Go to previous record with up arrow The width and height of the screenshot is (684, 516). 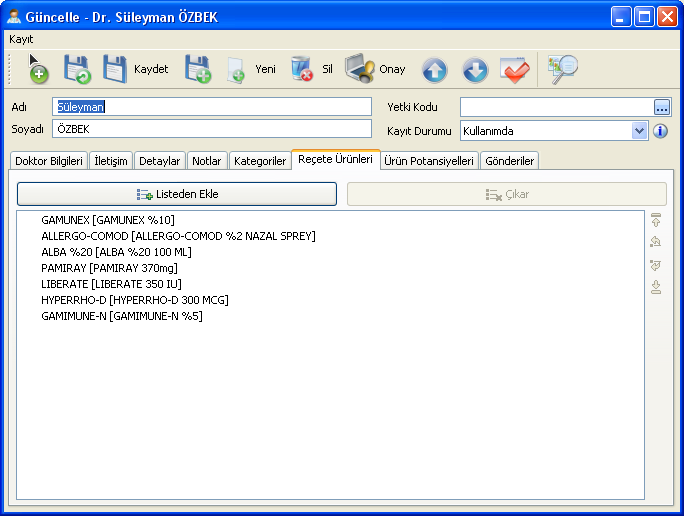click(434, 70)
